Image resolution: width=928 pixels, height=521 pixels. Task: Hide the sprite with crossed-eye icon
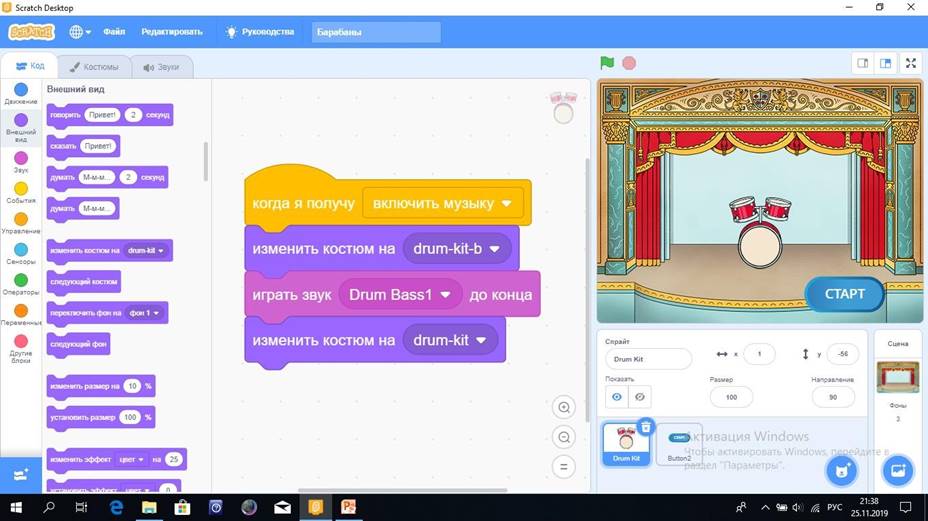point(640,397)
